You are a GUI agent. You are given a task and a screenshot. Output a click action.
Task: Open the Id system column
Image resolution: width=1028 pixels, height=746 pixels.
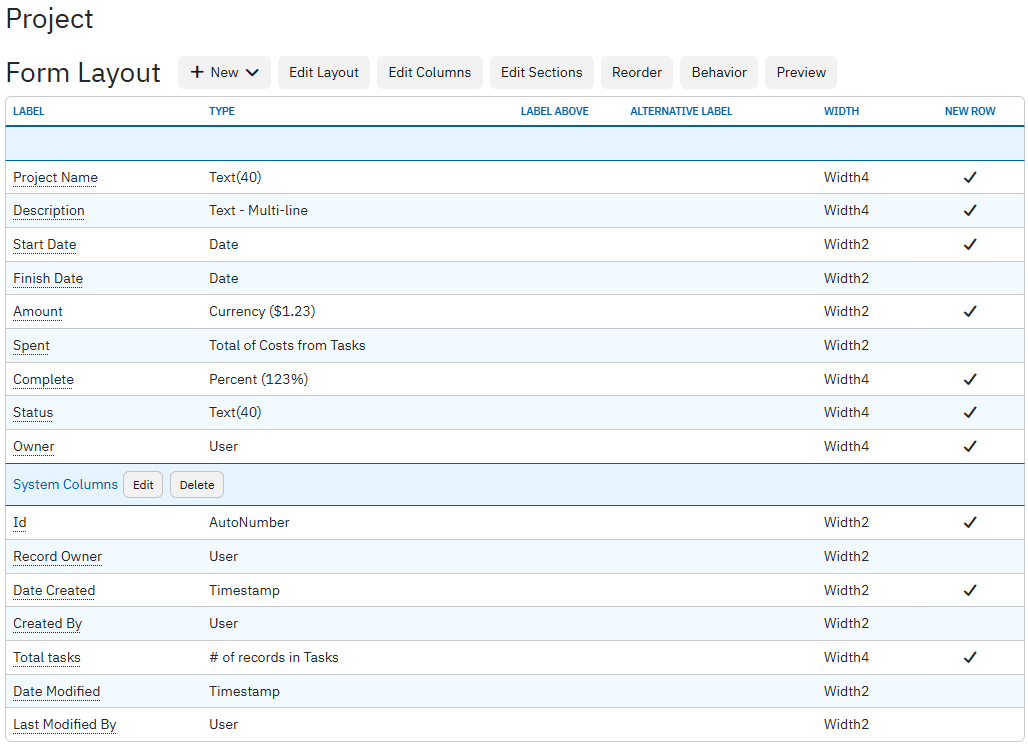[20, 522]
